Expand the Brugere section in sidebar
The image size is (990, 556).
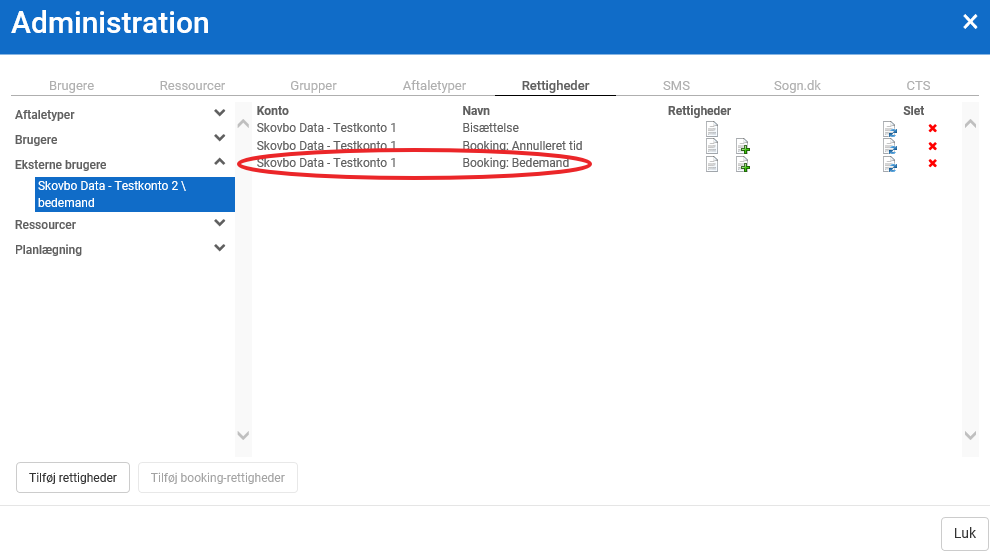pyautogui.click(x=219, y=138)
